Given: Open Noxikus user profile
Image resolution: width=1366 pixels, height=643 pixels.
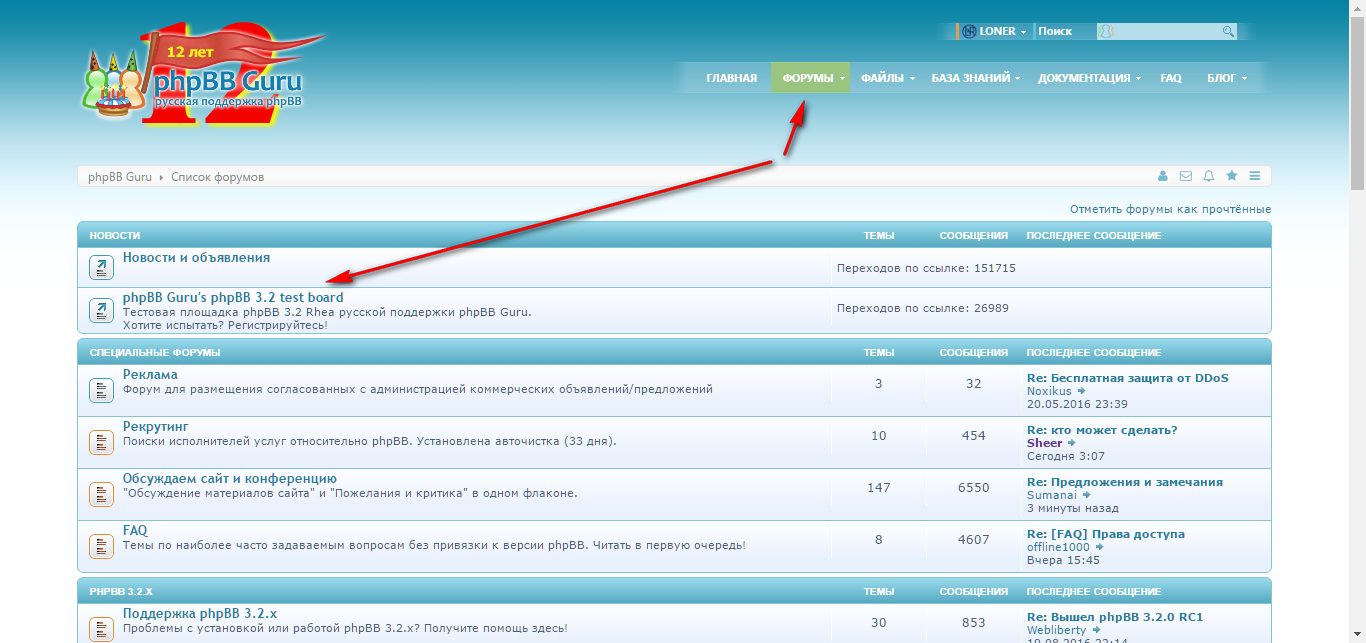Looking at the screenshot, I should pyautogui.click(x=1049, y=391).
